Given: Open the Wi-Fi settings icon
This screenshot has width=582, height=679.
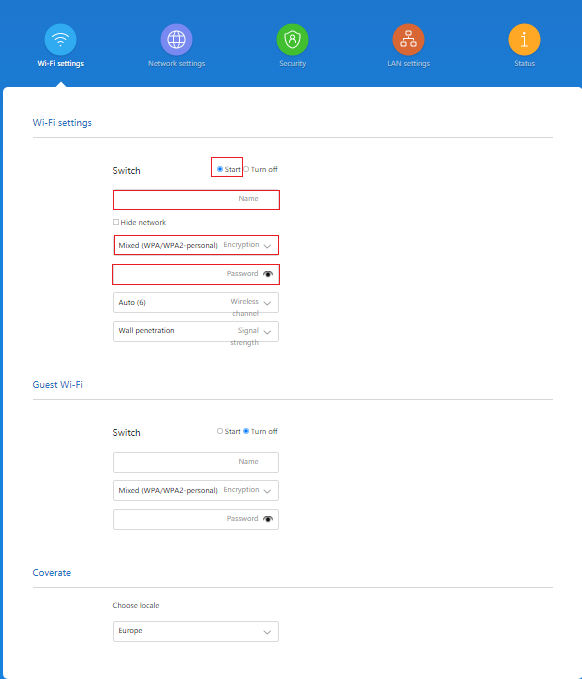Looking at the screenshot, I should (61, 39).
